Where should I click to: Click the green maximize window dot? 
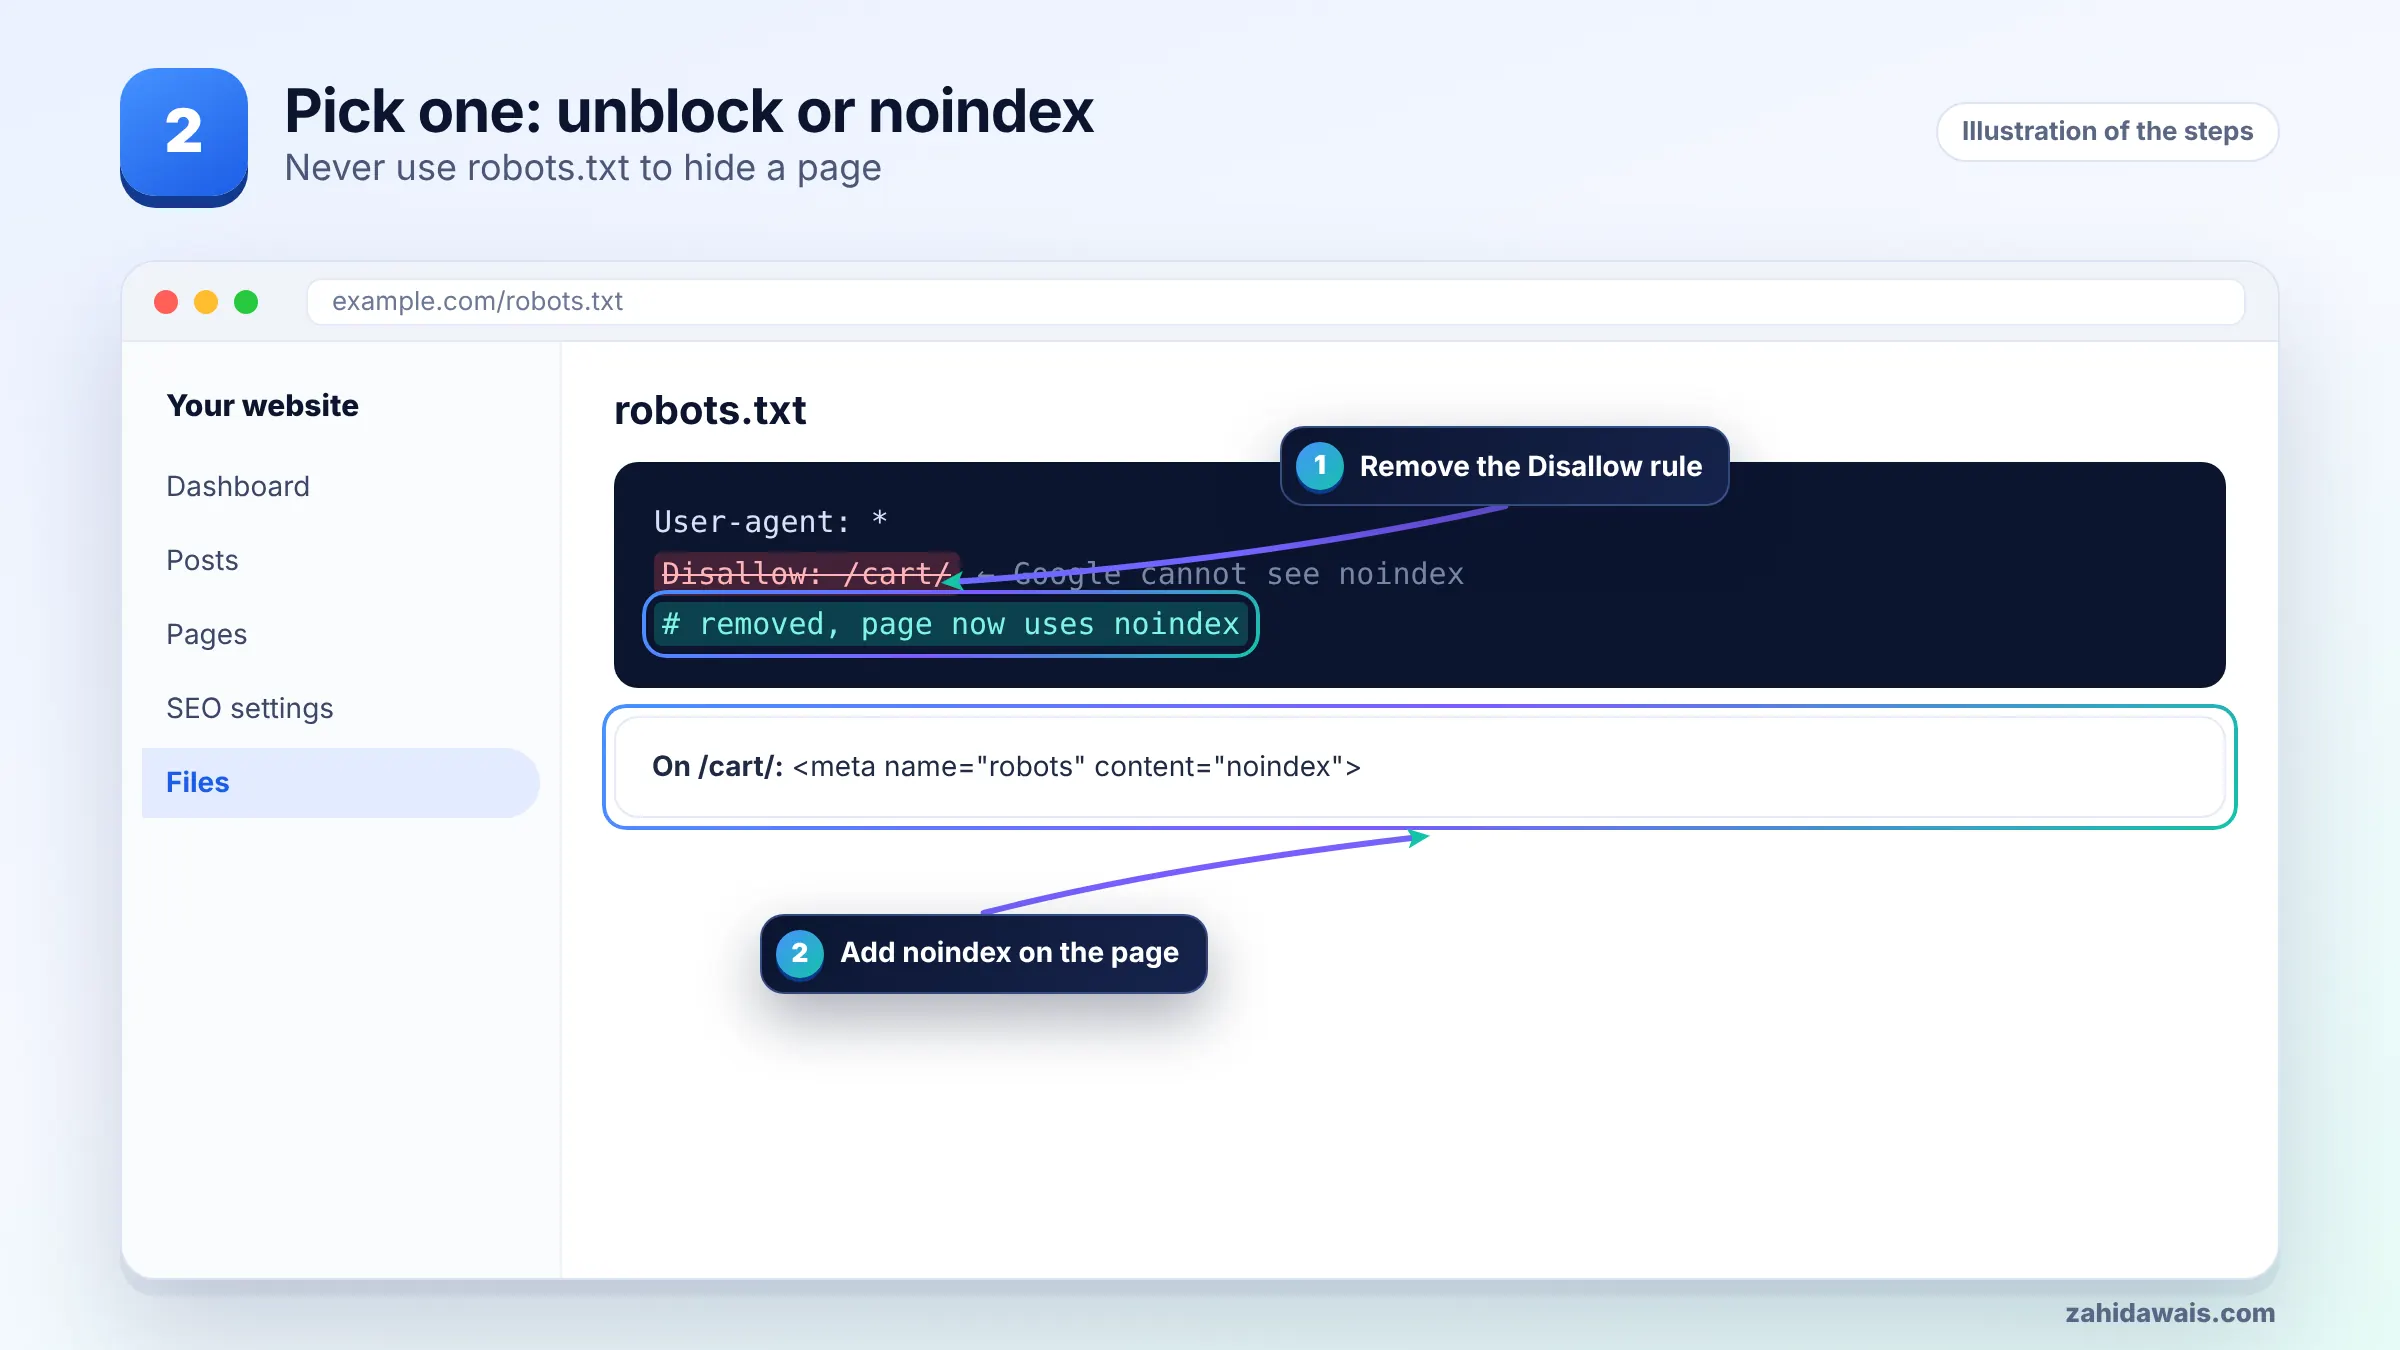click(x=246, y=302)
